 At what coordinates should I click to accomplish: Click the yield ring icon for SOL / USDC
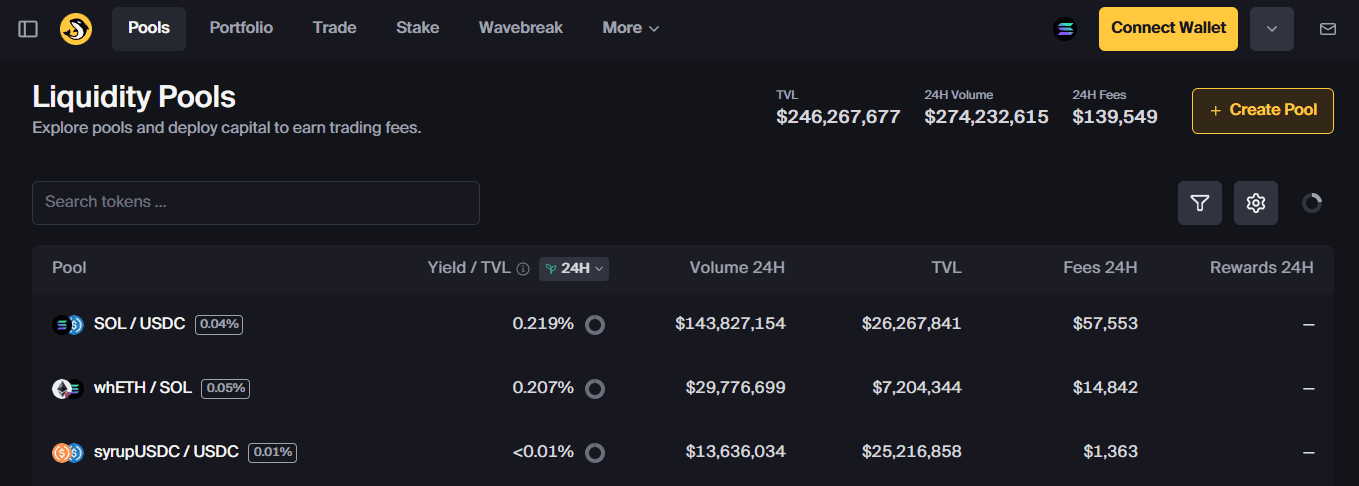[595, 325]
